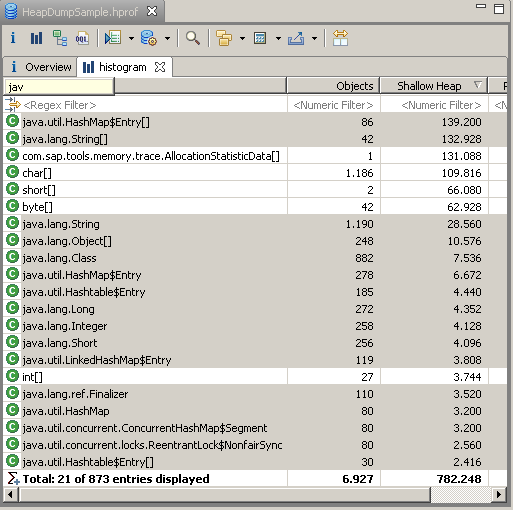
Task: Click class icon of java.util.Hashtable$Entry[] row
Action: (x=13, y=461)
